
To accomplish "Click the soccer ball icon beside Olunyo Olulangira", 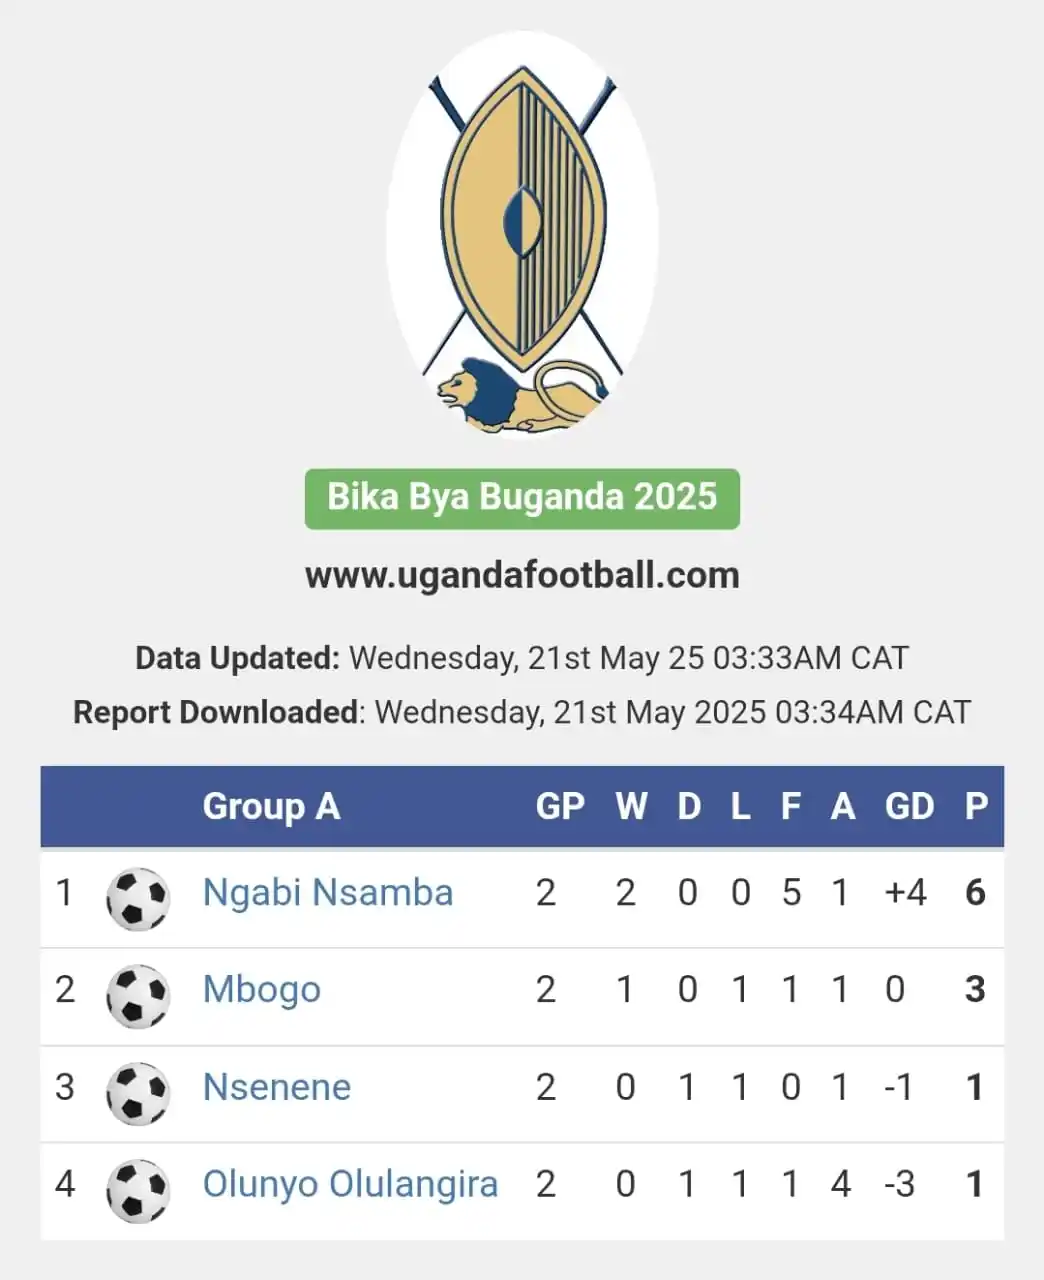I will 138,1190.
